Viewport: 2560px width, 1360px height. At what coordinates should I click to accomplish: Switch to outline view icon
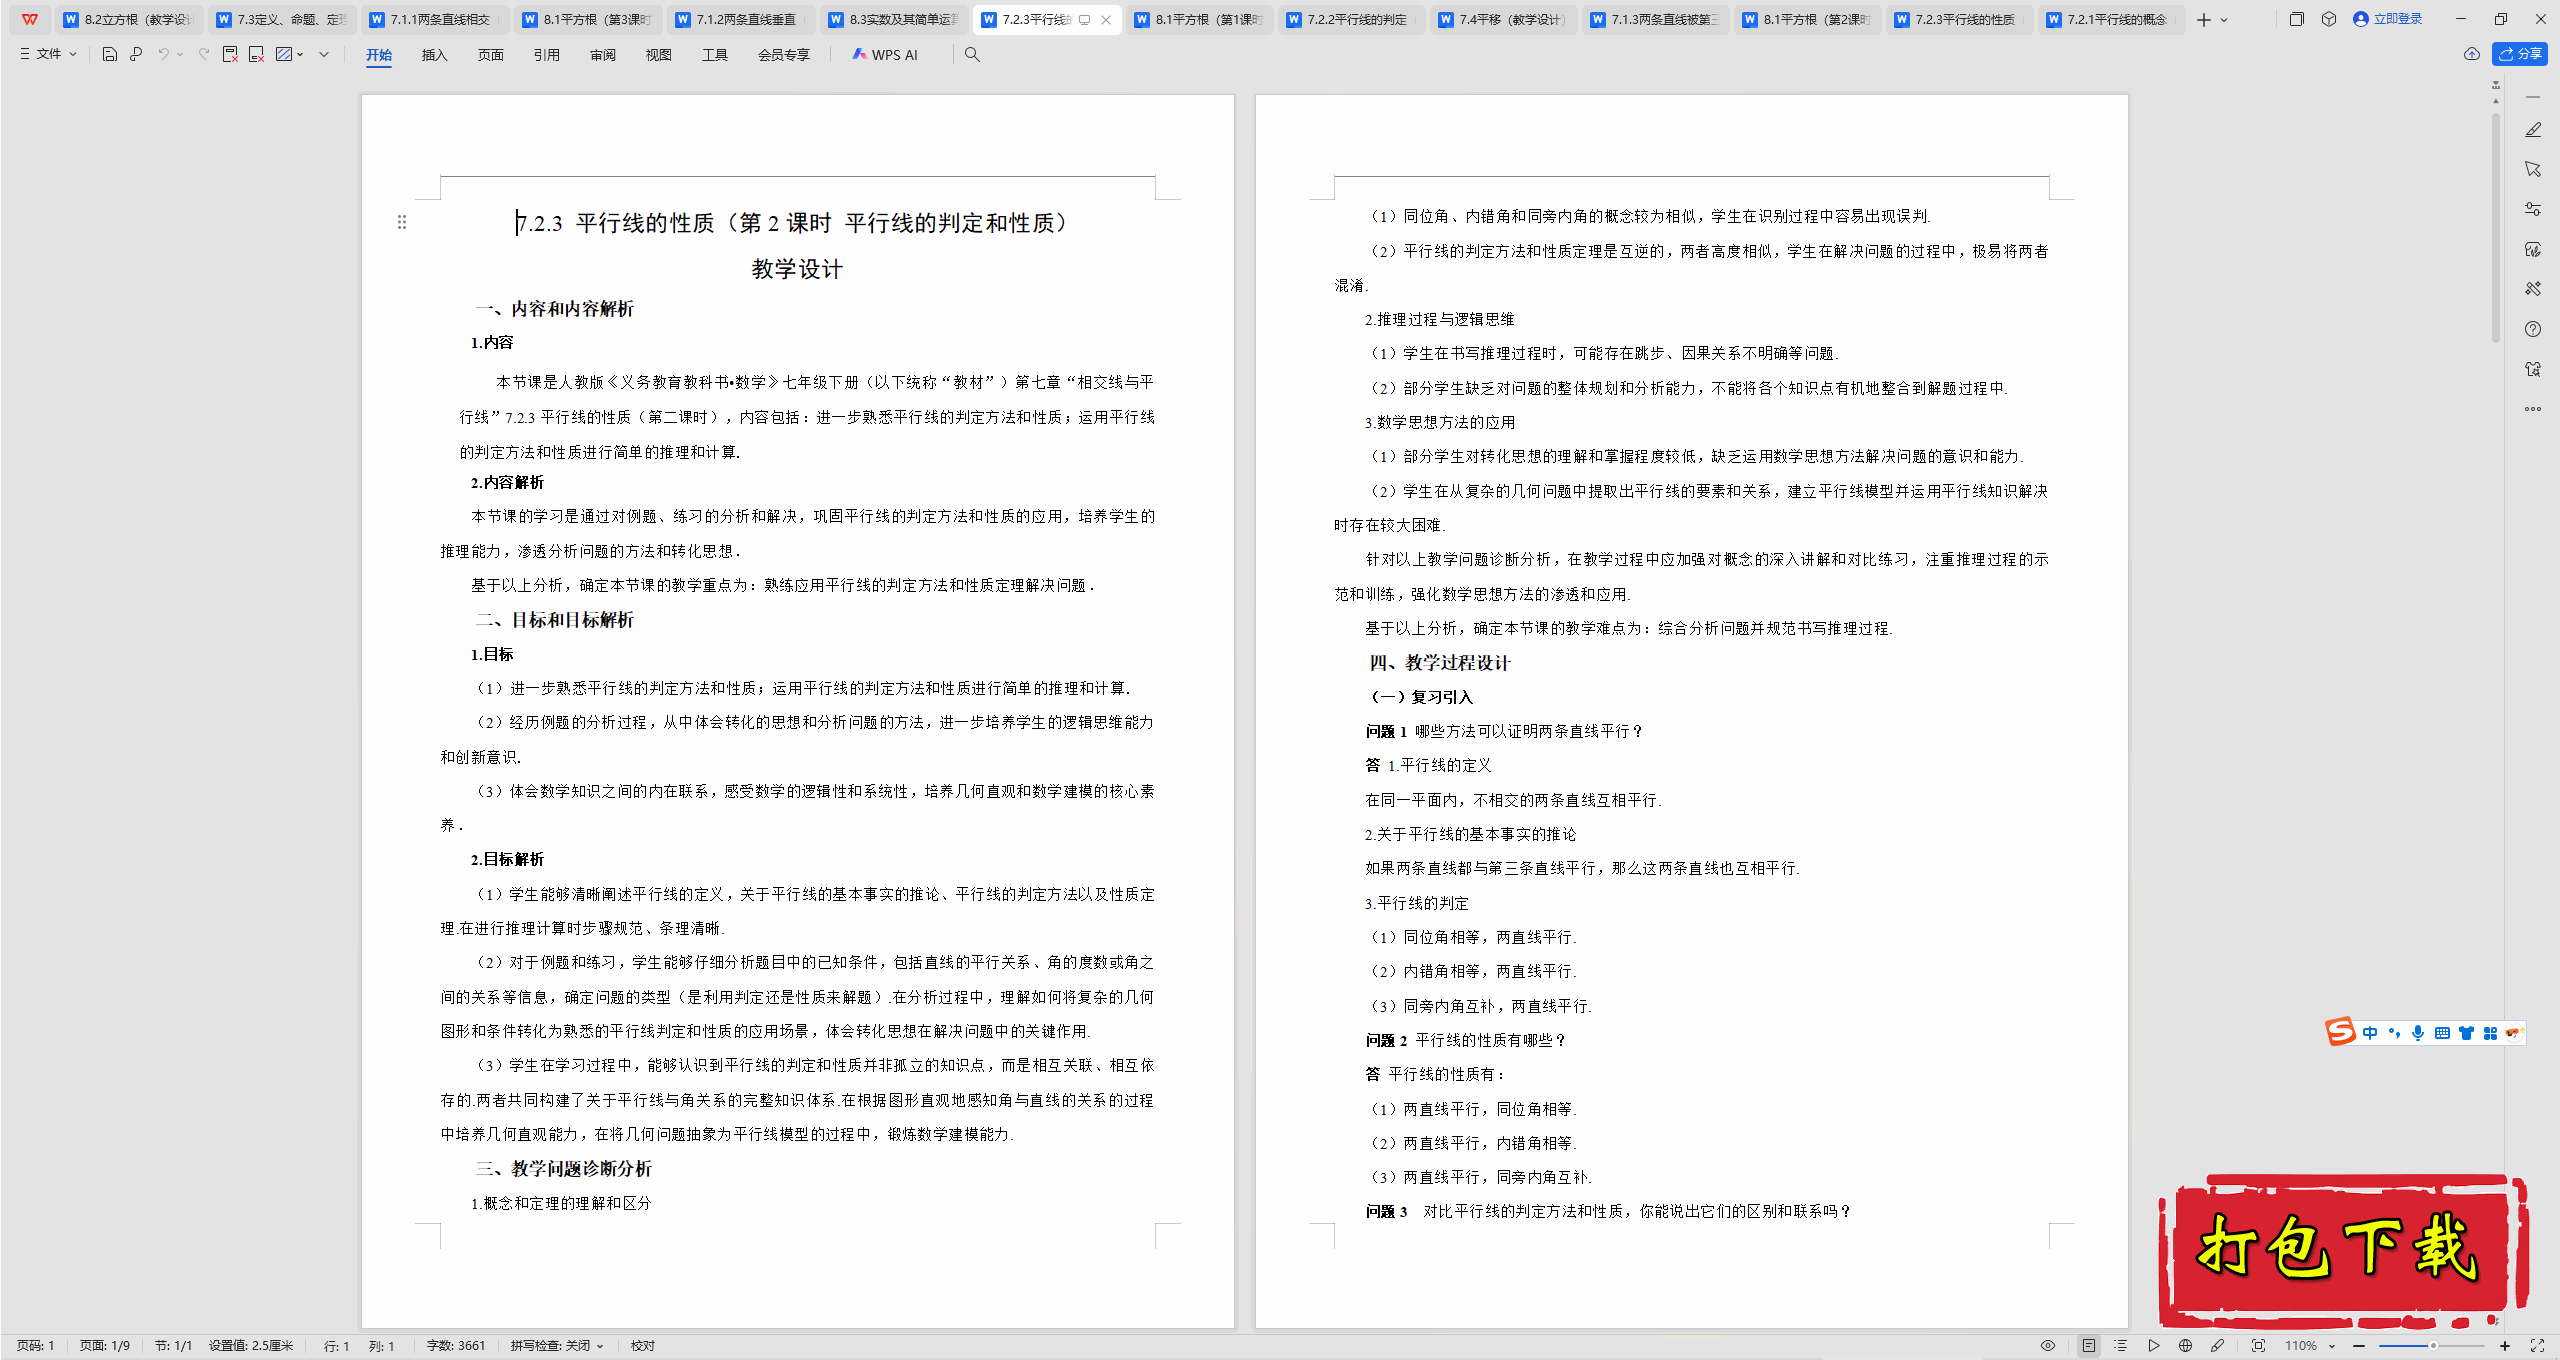pyautogui.click(x=2121, y=1346)
